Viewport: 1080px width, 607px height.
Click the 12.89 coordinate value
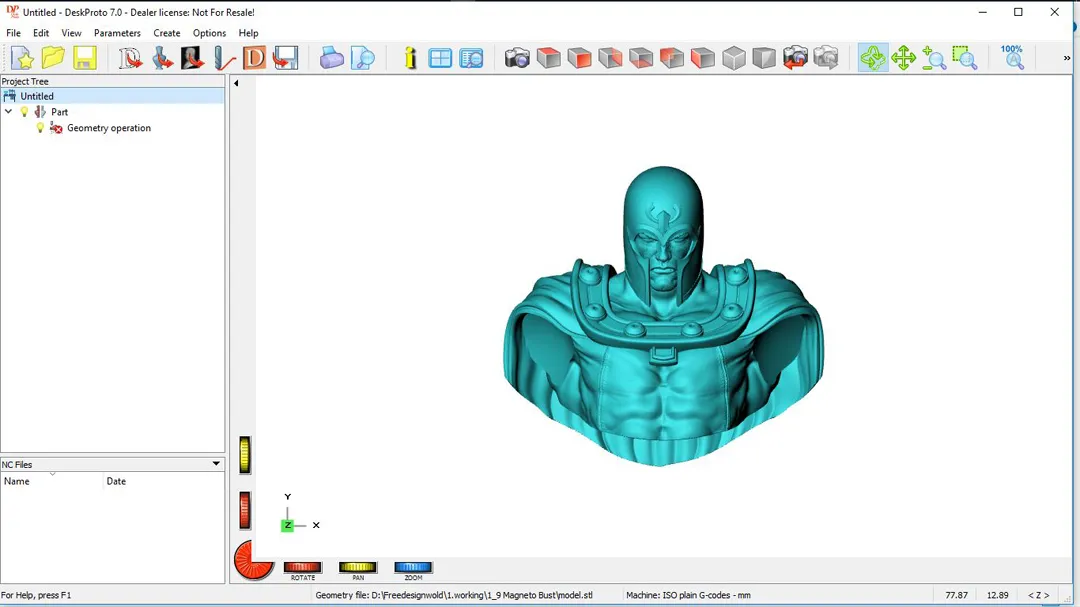[997, 595]
